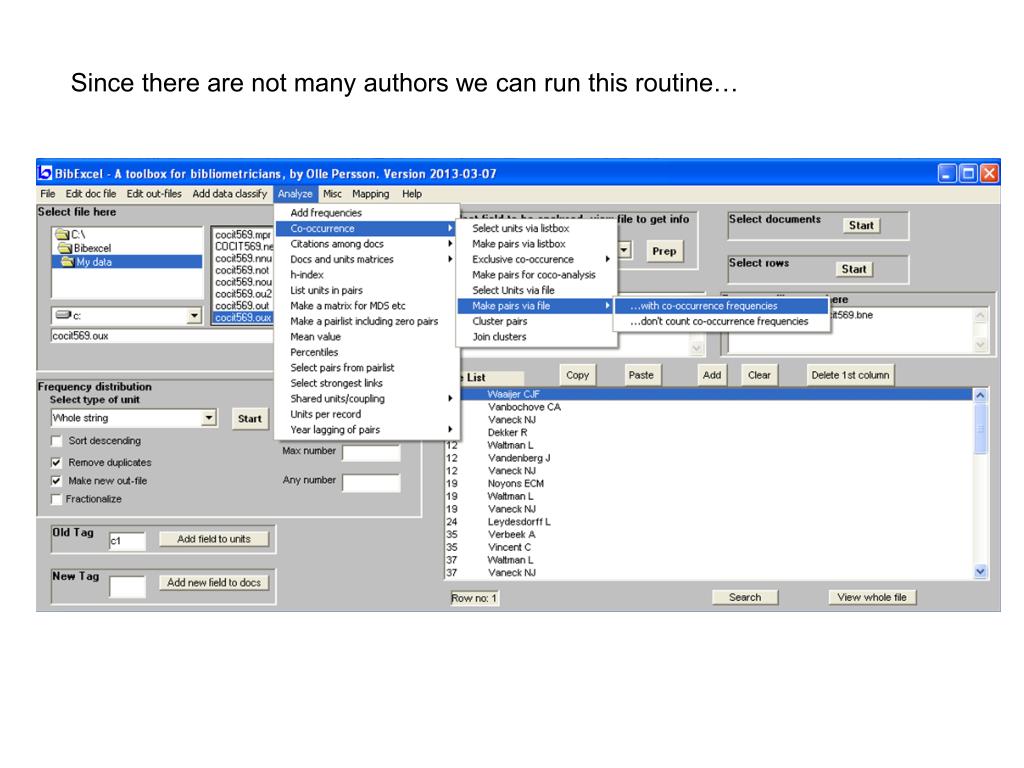Choose h-index from Analyze menu

[x=366, y=275]
